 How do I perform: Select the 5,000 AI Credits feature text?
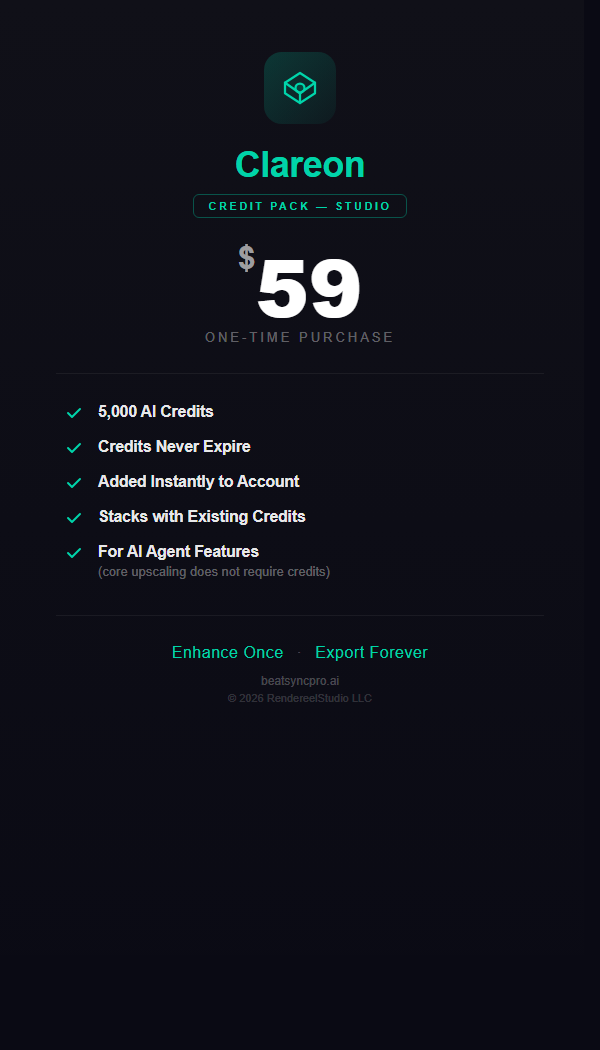click(156, 412)
